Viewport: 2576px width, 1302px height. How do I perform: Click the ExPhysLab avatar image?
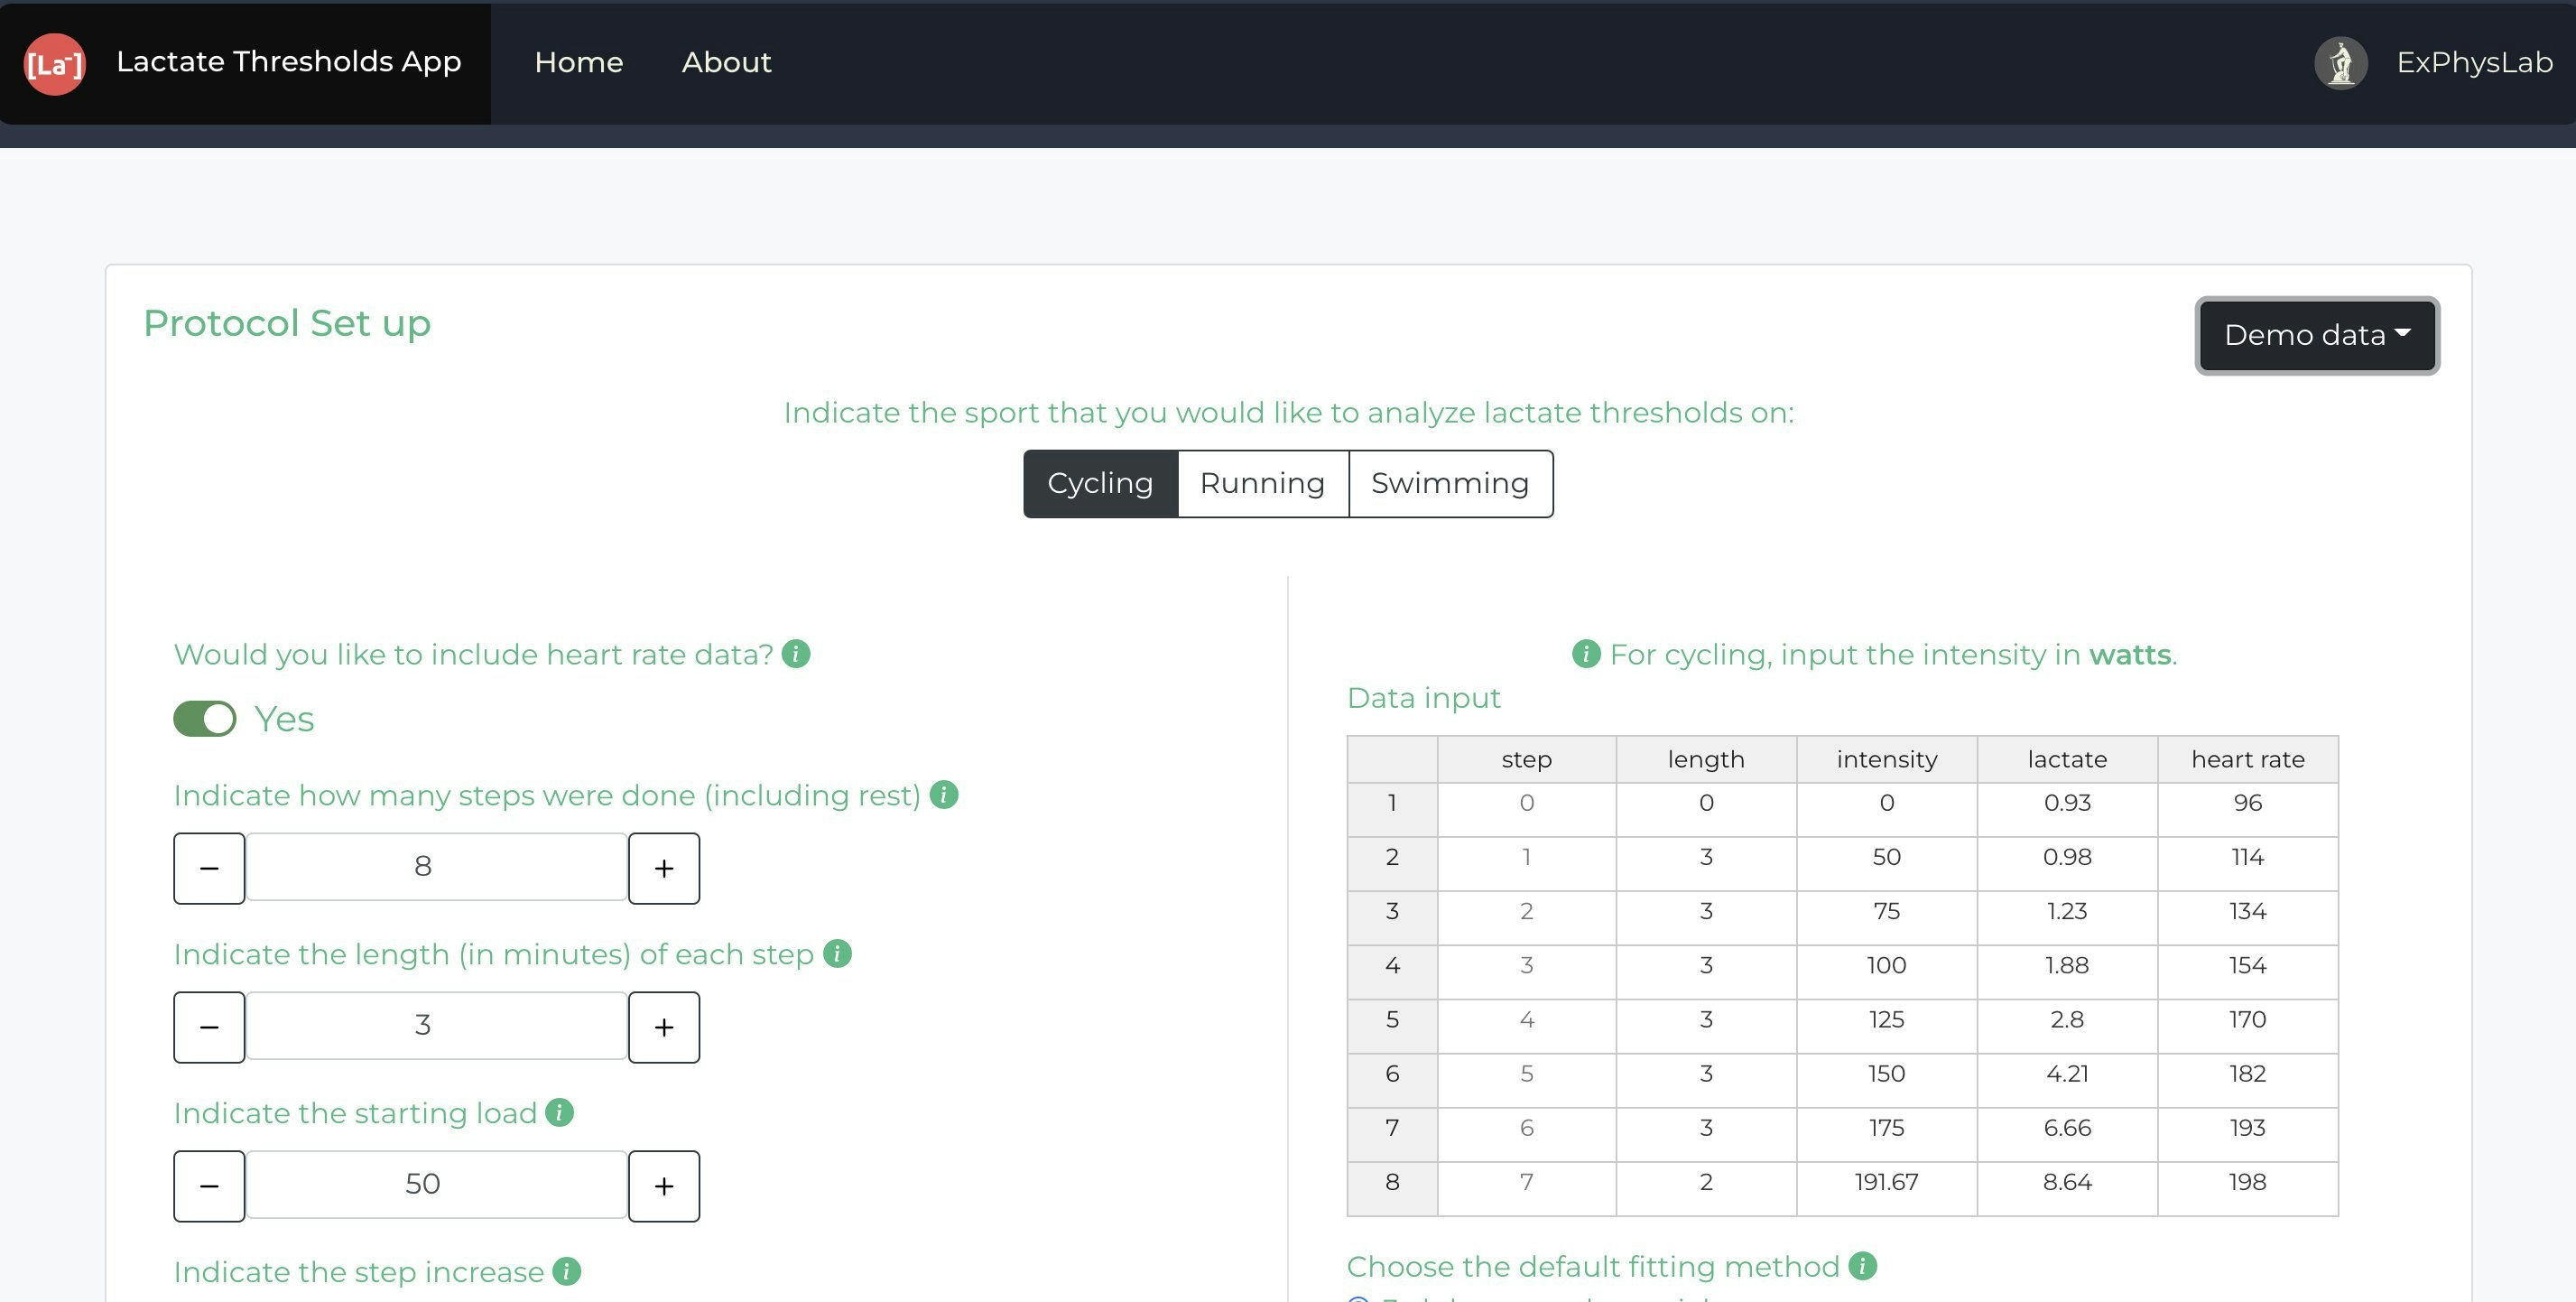2340,63
